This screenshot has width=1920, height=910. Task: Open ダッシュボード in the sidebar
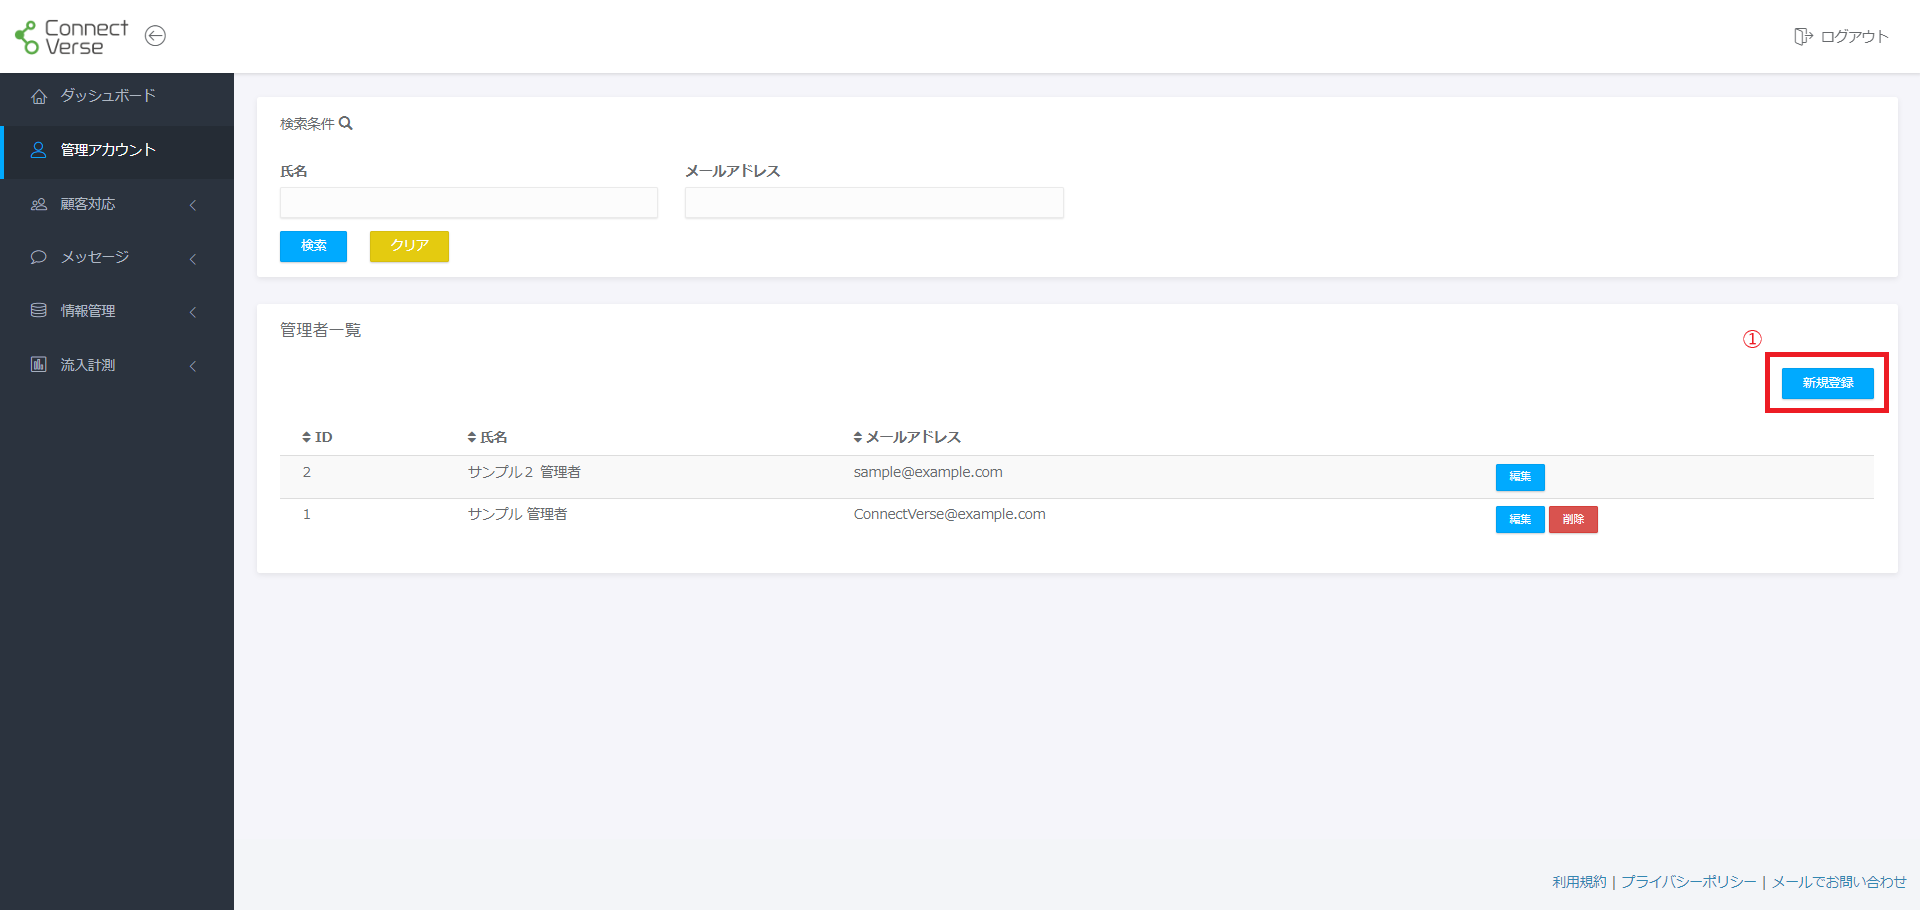[117, 96]
